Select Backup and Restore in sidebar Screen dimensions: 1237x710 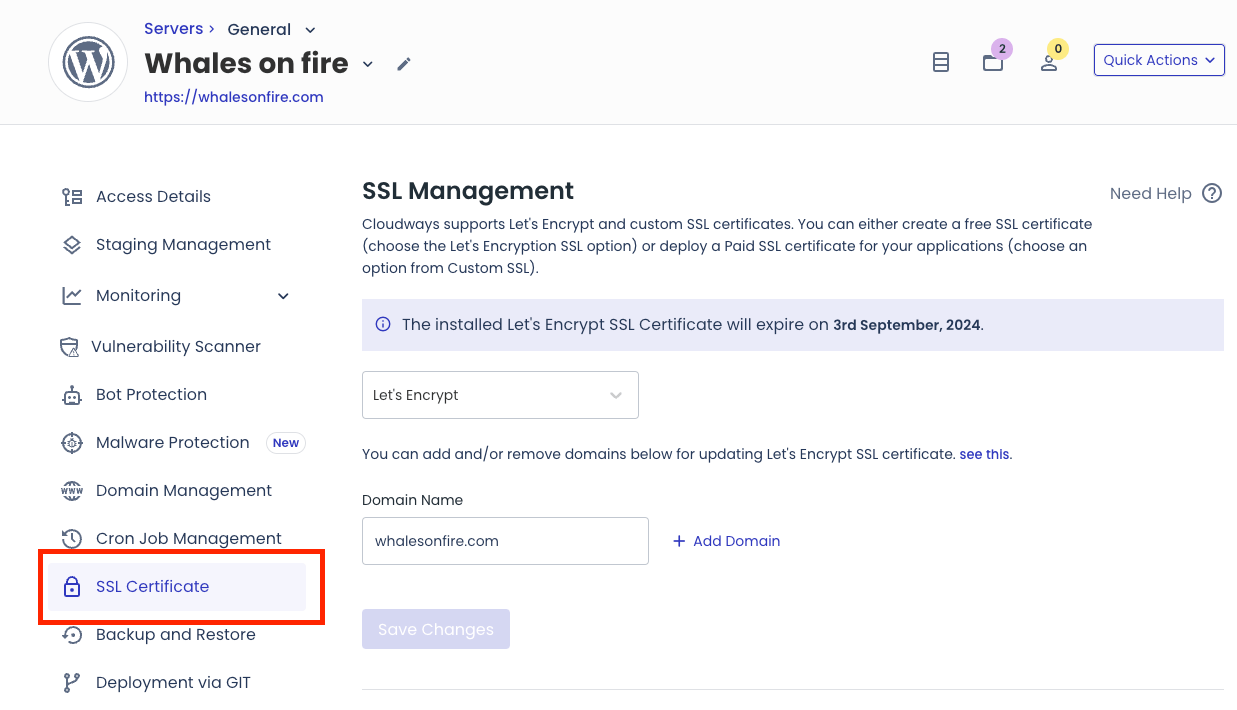[175, 634]
